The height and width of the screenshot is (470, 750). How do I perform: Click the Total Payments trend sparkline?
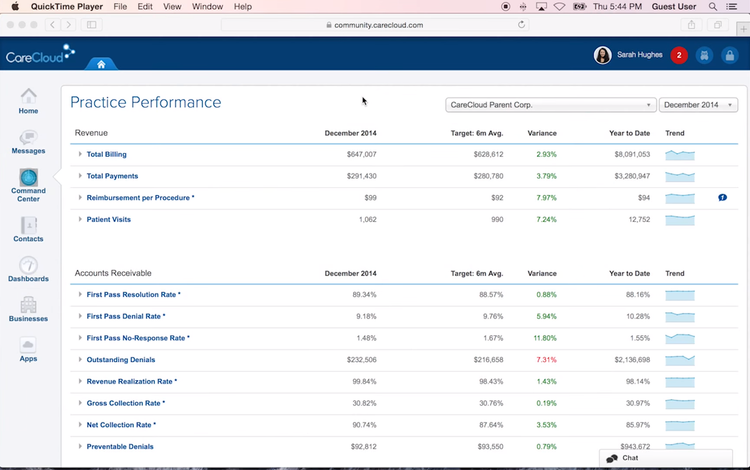tap(680, 176)
